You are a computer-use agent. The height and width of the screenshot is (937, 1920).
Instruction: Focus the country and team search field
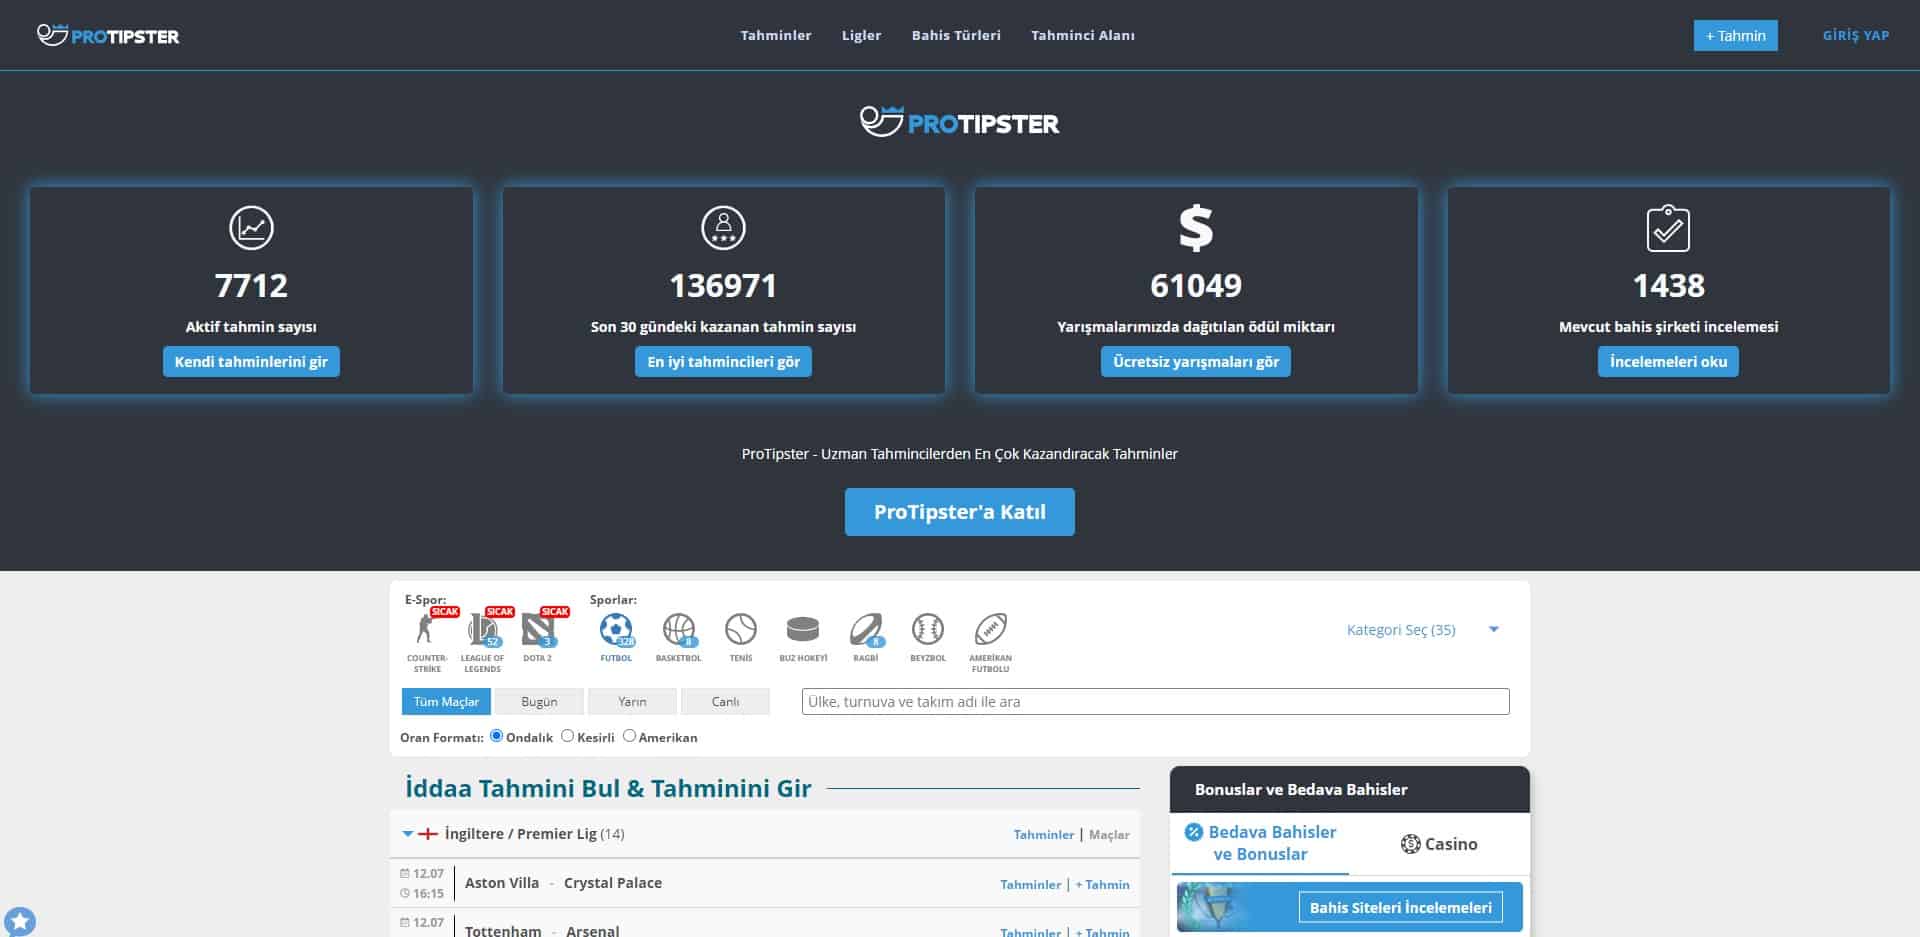click(x=1155, y=702)
